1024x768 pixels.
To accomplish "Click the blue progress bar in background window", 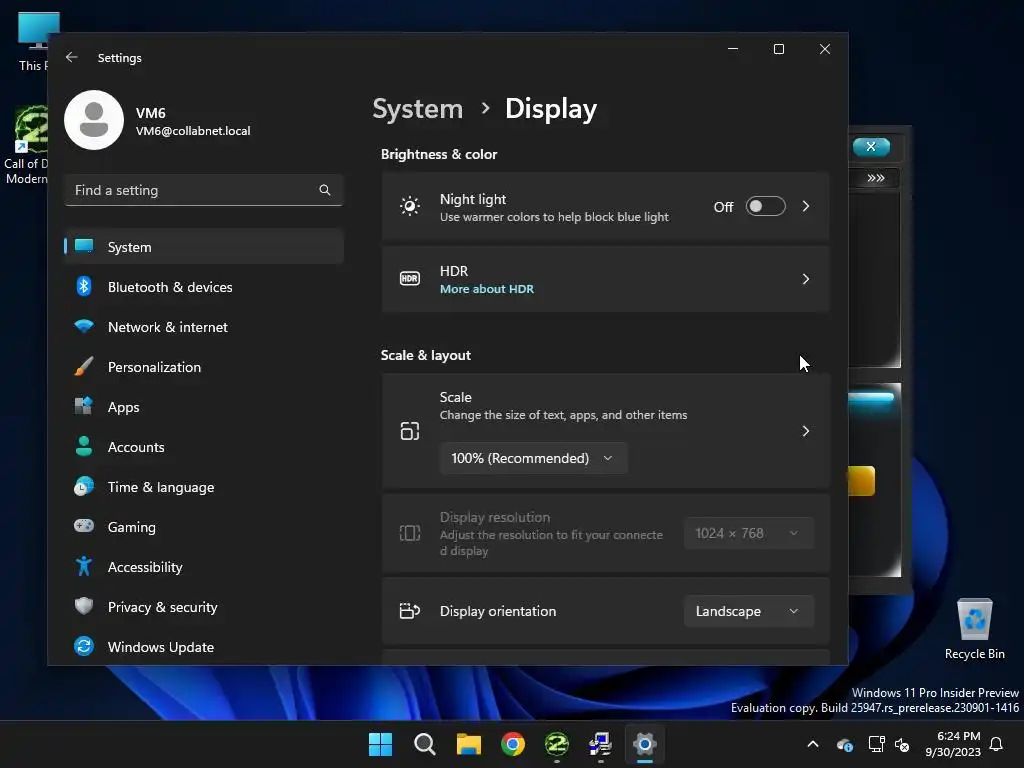I will pos(871,398).
